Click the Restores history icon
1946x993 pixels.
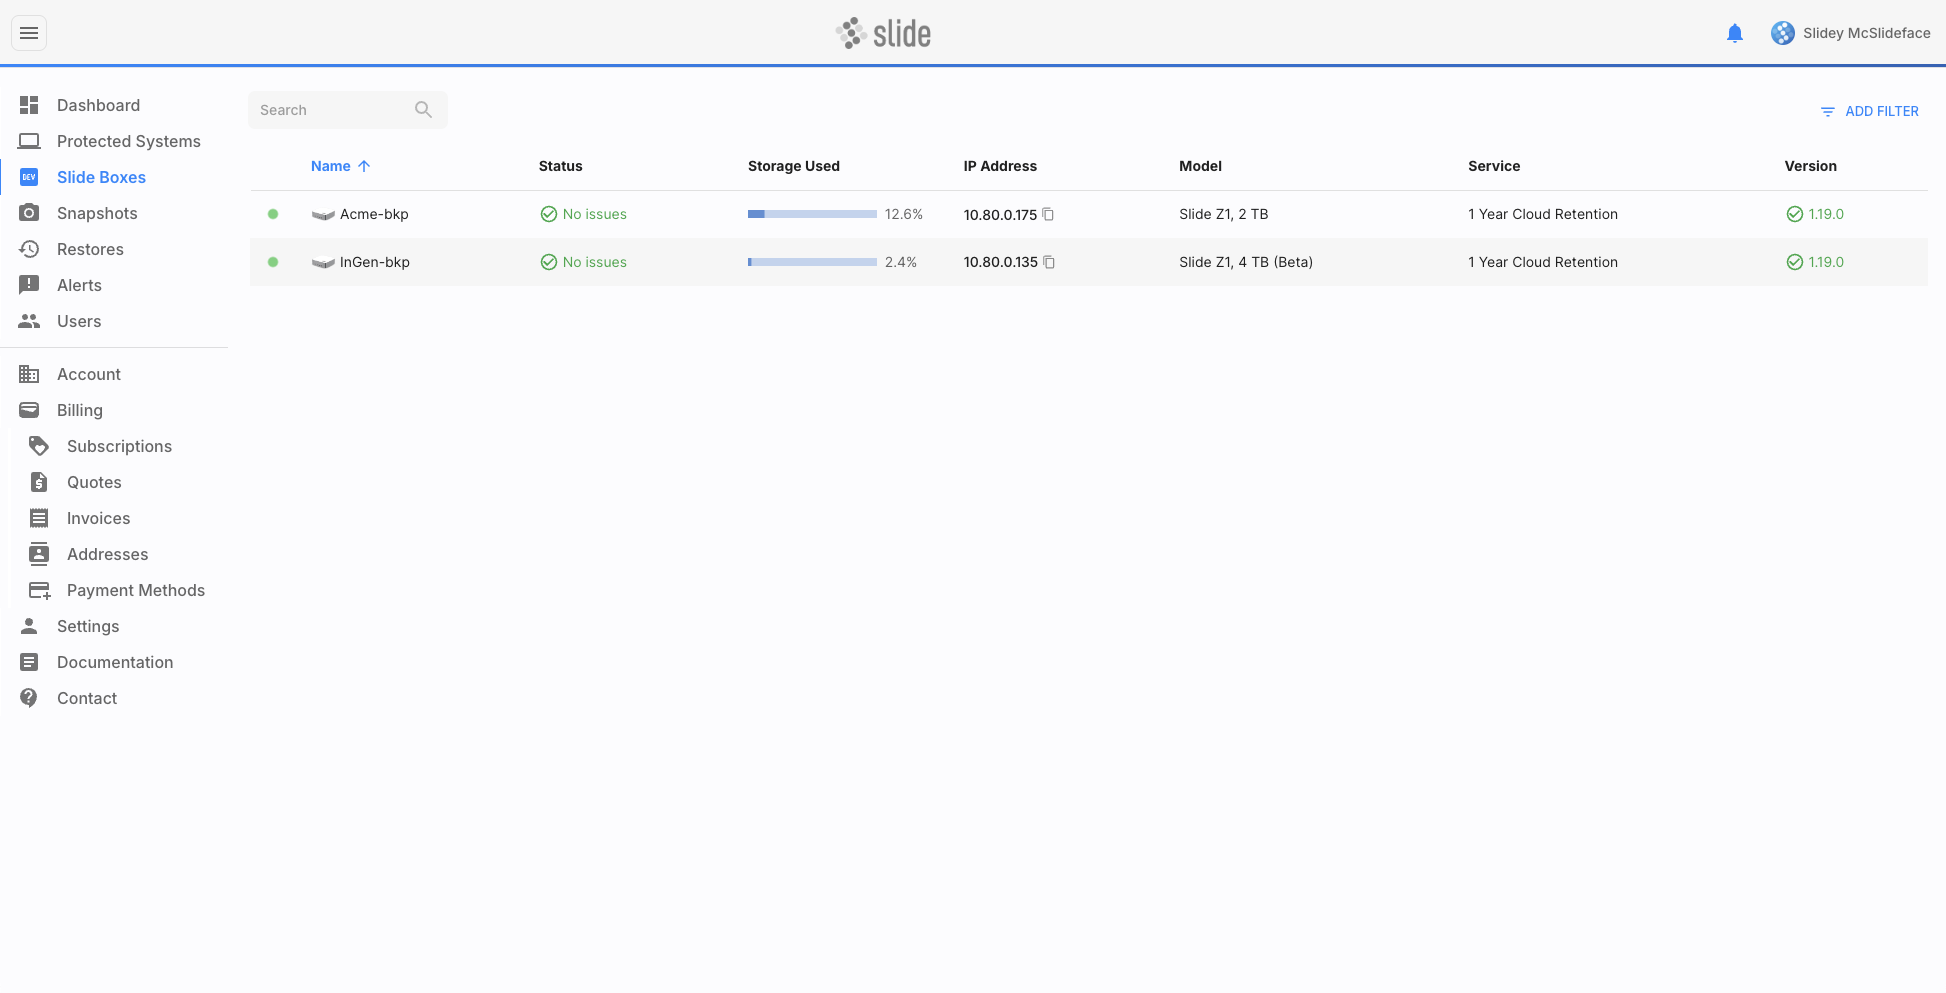(29, 249)
